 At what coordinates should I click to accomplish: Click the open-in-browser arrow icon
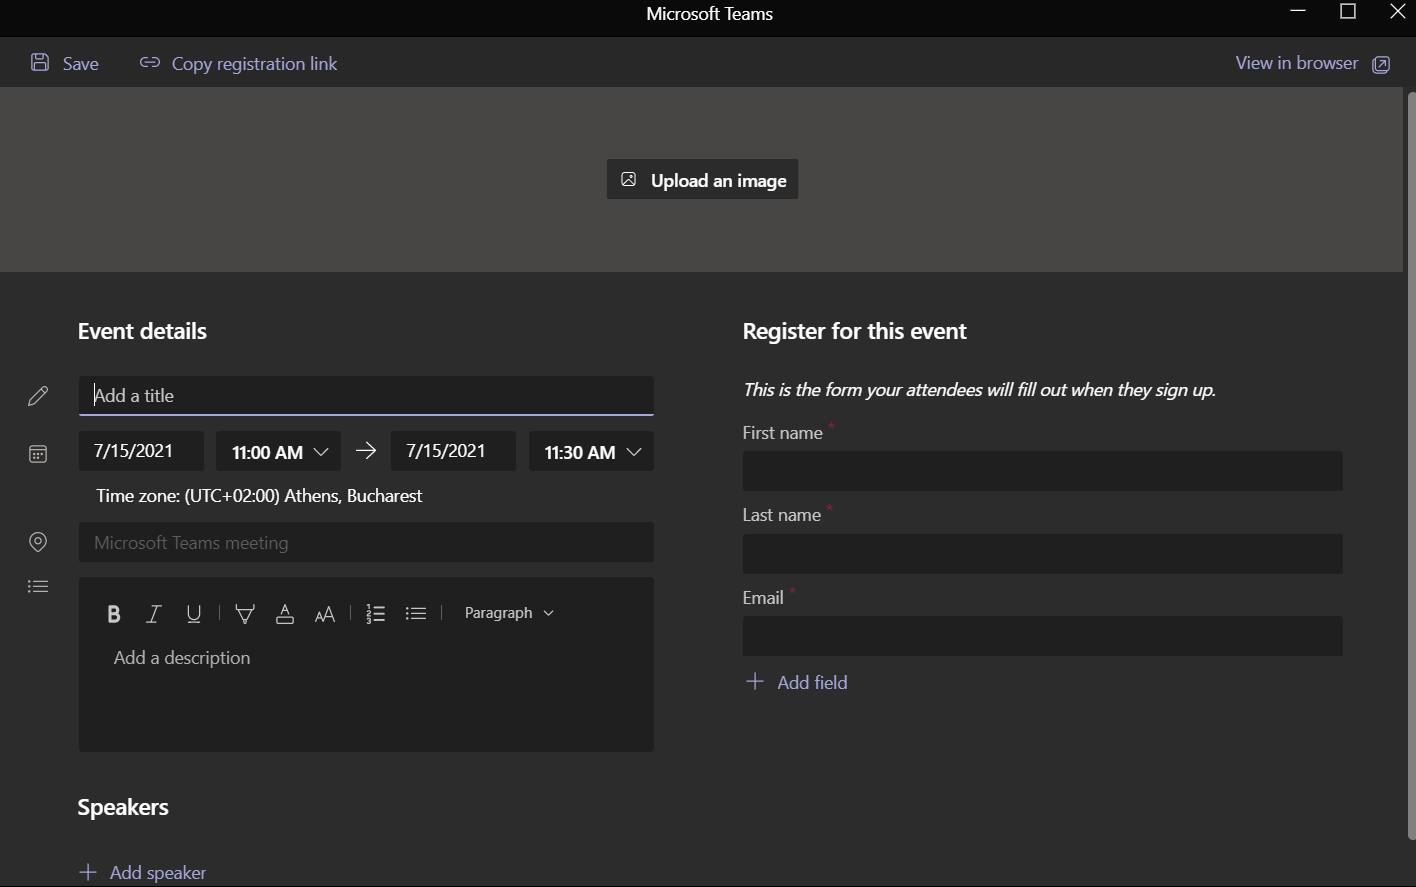click(x=1381, y=65)
